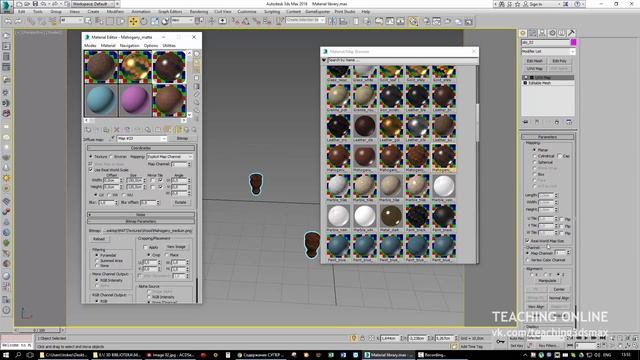Click the Windows taskbar search icon
Viewport: 640px width, 360px height.
tap(18, 355)
